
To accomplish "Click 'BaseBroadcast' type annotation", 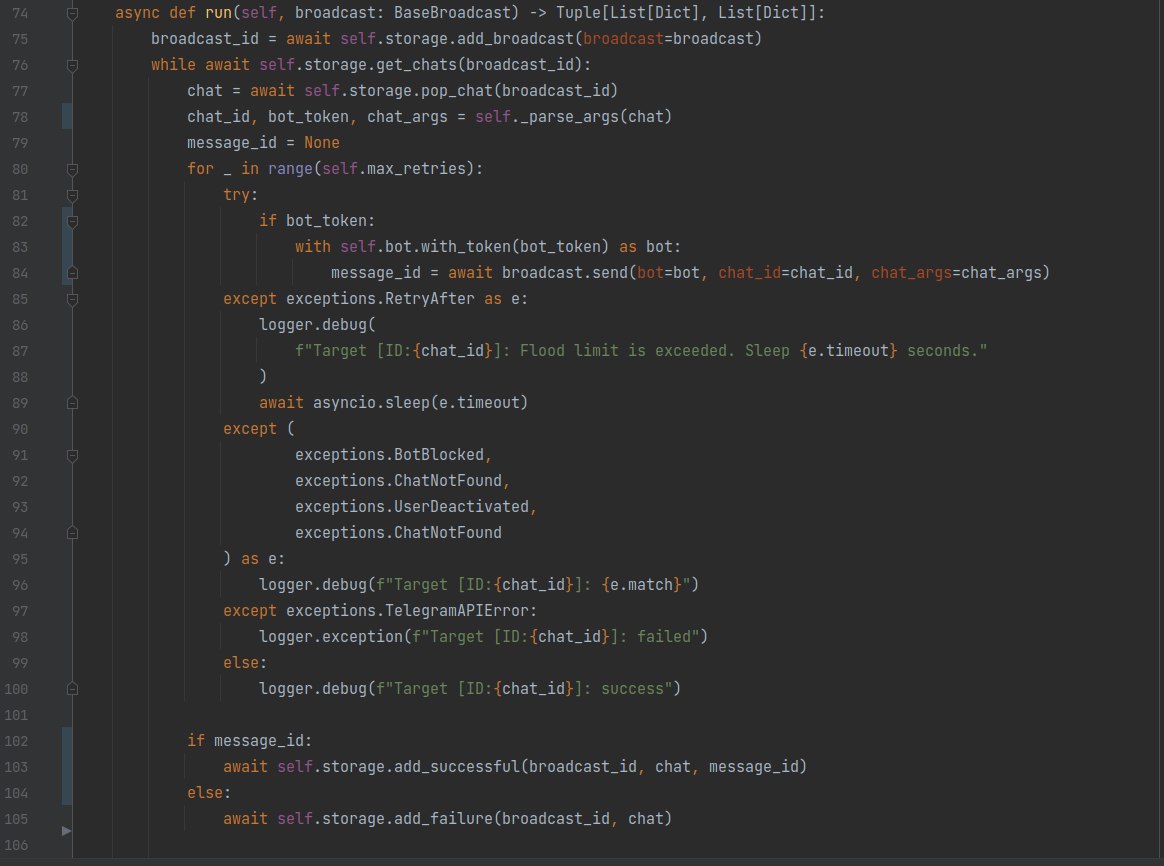I will click(x=451, y=13).
